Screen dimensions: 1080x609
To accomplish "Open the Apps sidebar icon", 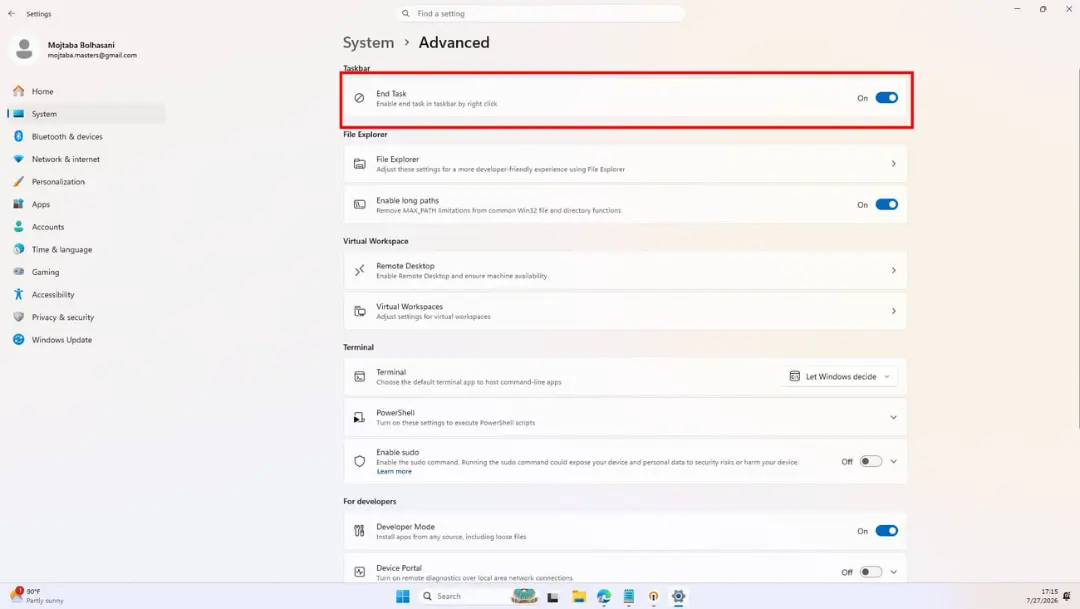I will (x=19, y=204).
